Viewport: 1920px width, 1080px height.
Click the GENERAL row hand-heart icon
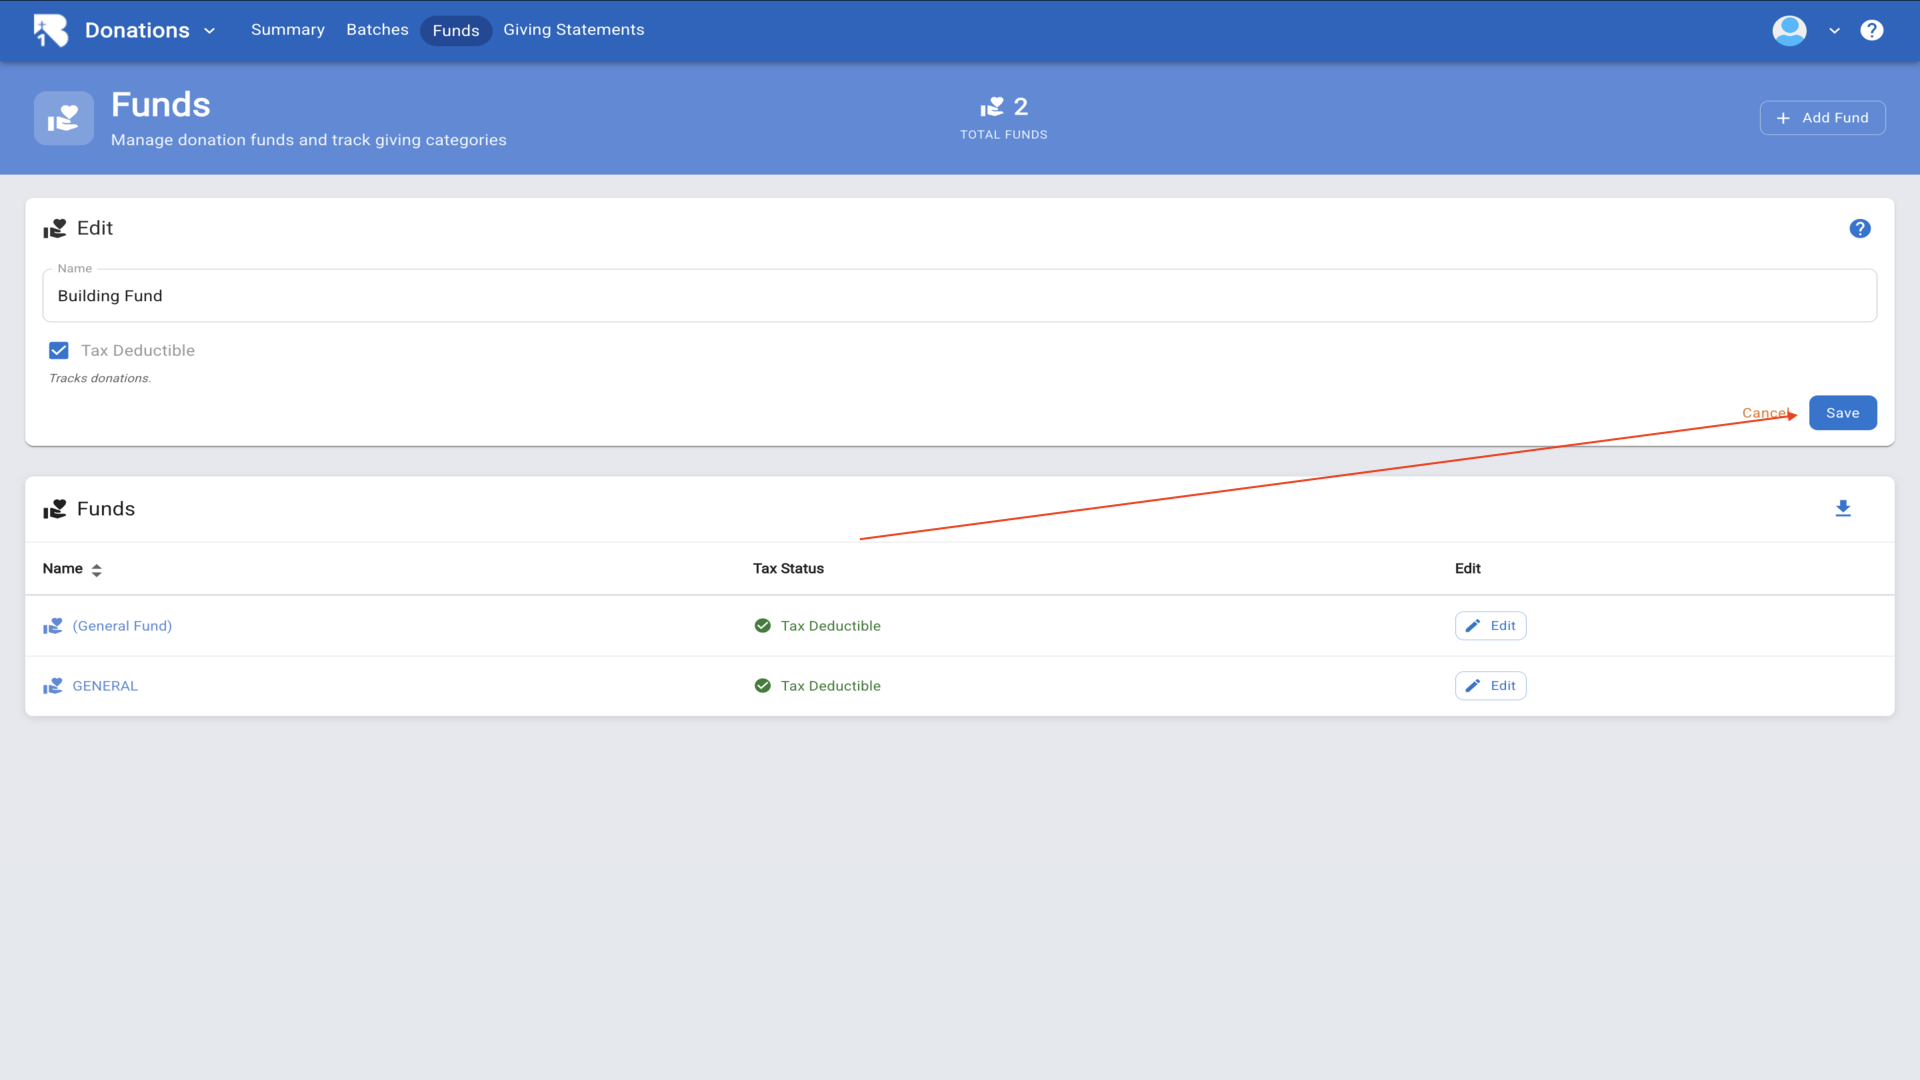coord(53,686)
